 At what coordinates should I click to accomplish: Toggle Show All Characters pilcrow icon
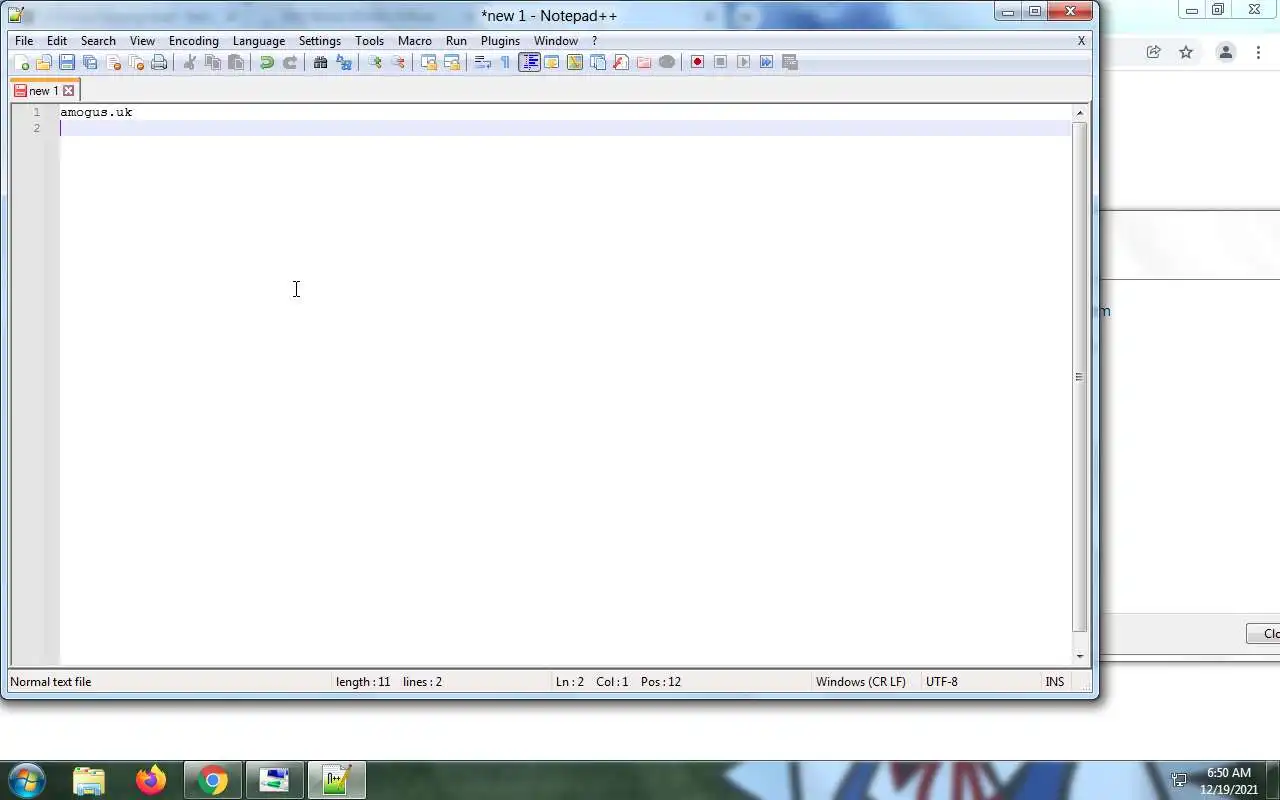(505, 62)
